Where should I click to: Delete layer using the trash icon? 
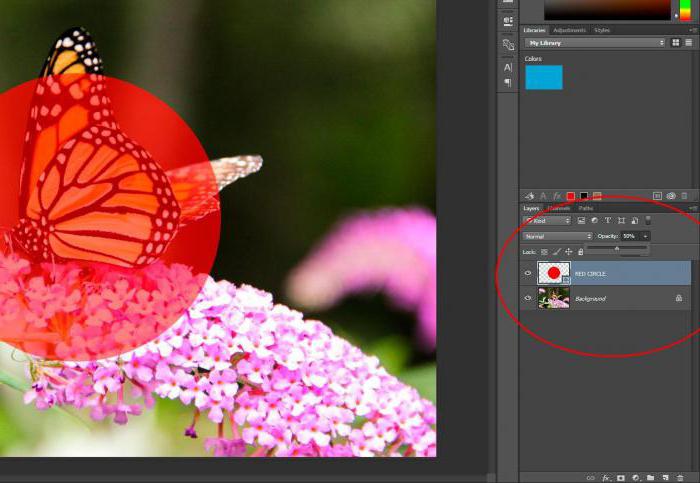(680, 478)
